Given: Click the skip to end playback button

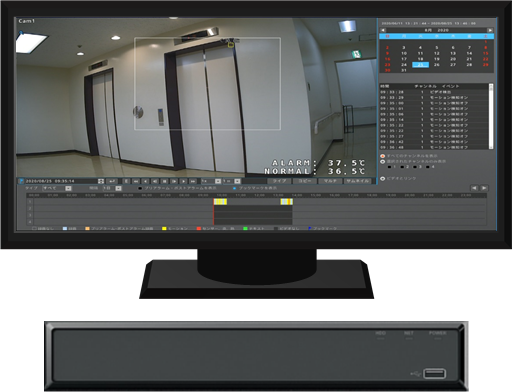Looking at the screenshot, I should [x=193, y=181].
